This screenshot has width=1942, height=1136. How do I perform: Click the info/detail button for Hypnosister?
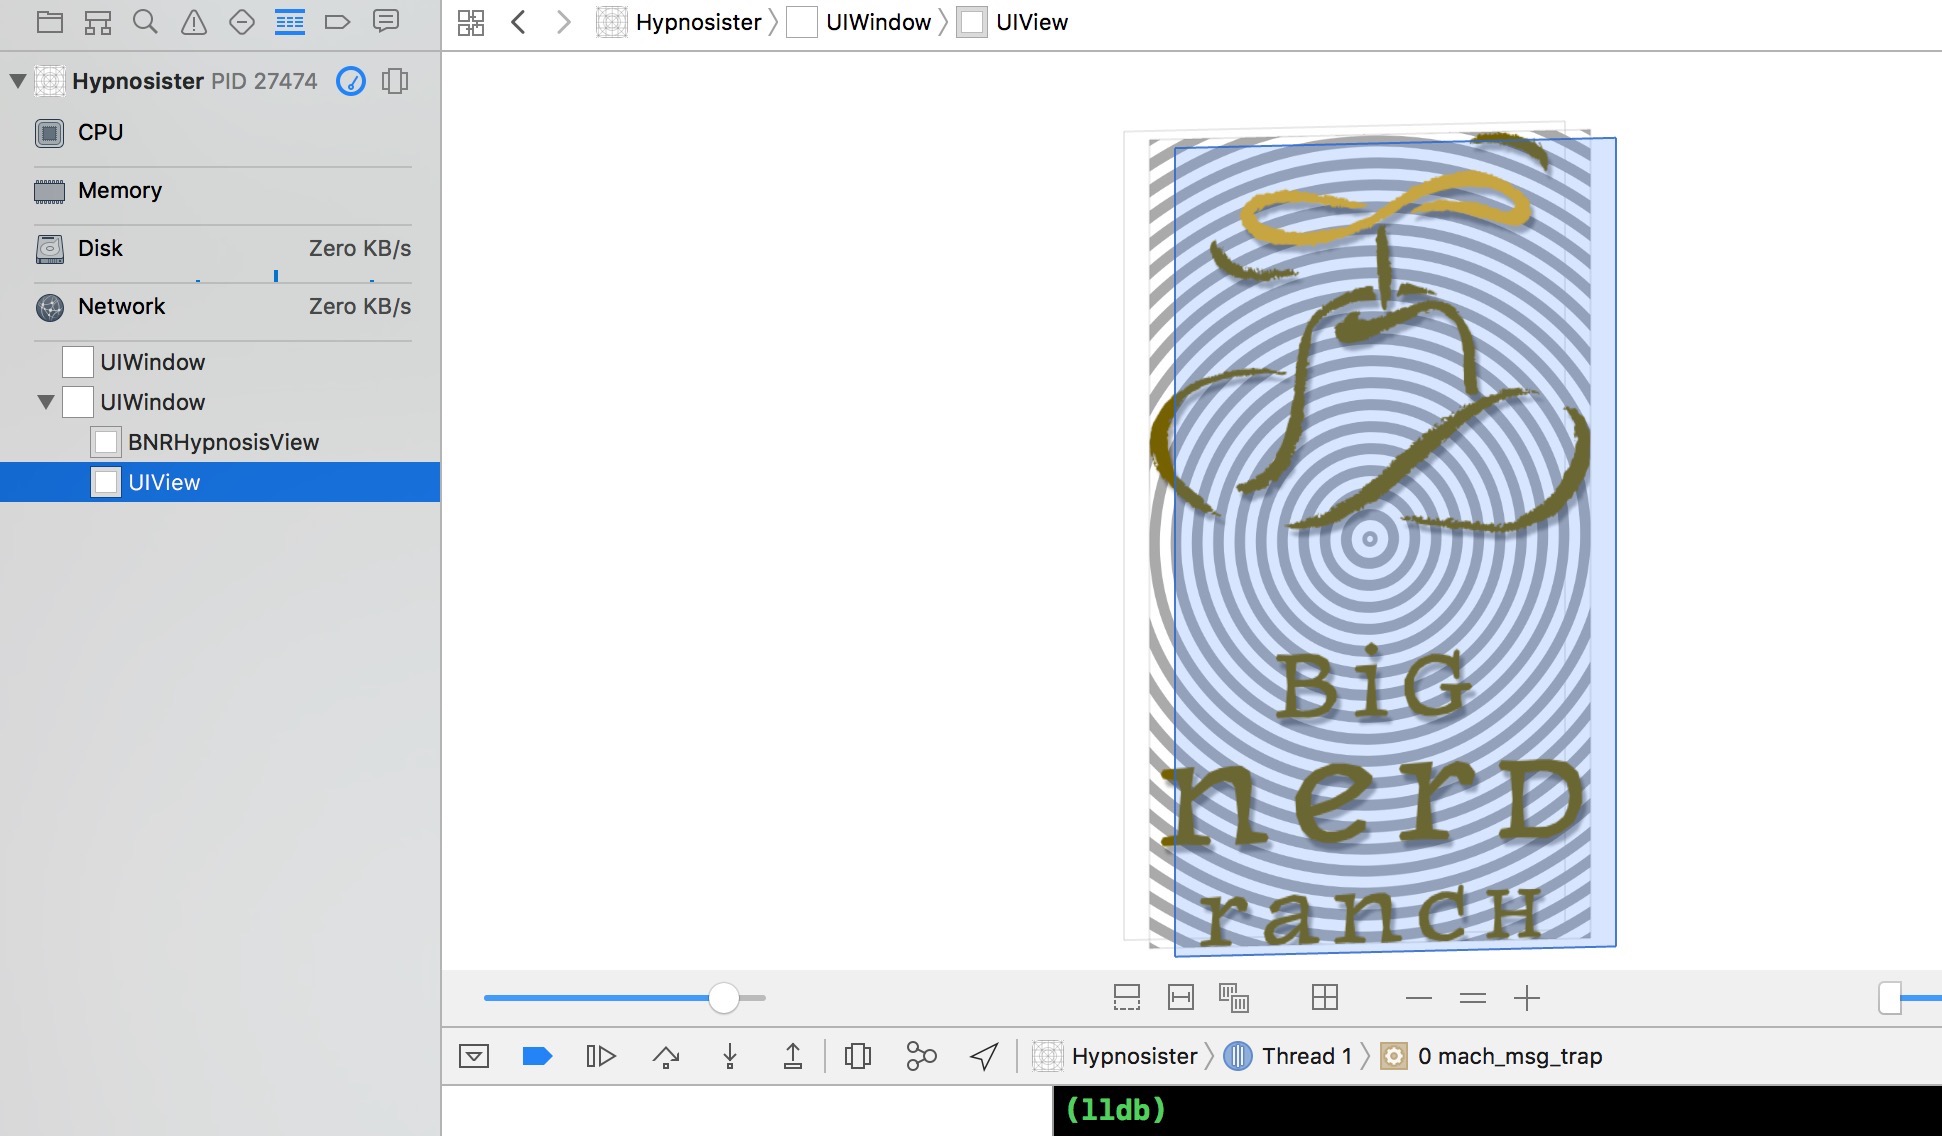tap(350, 80)
